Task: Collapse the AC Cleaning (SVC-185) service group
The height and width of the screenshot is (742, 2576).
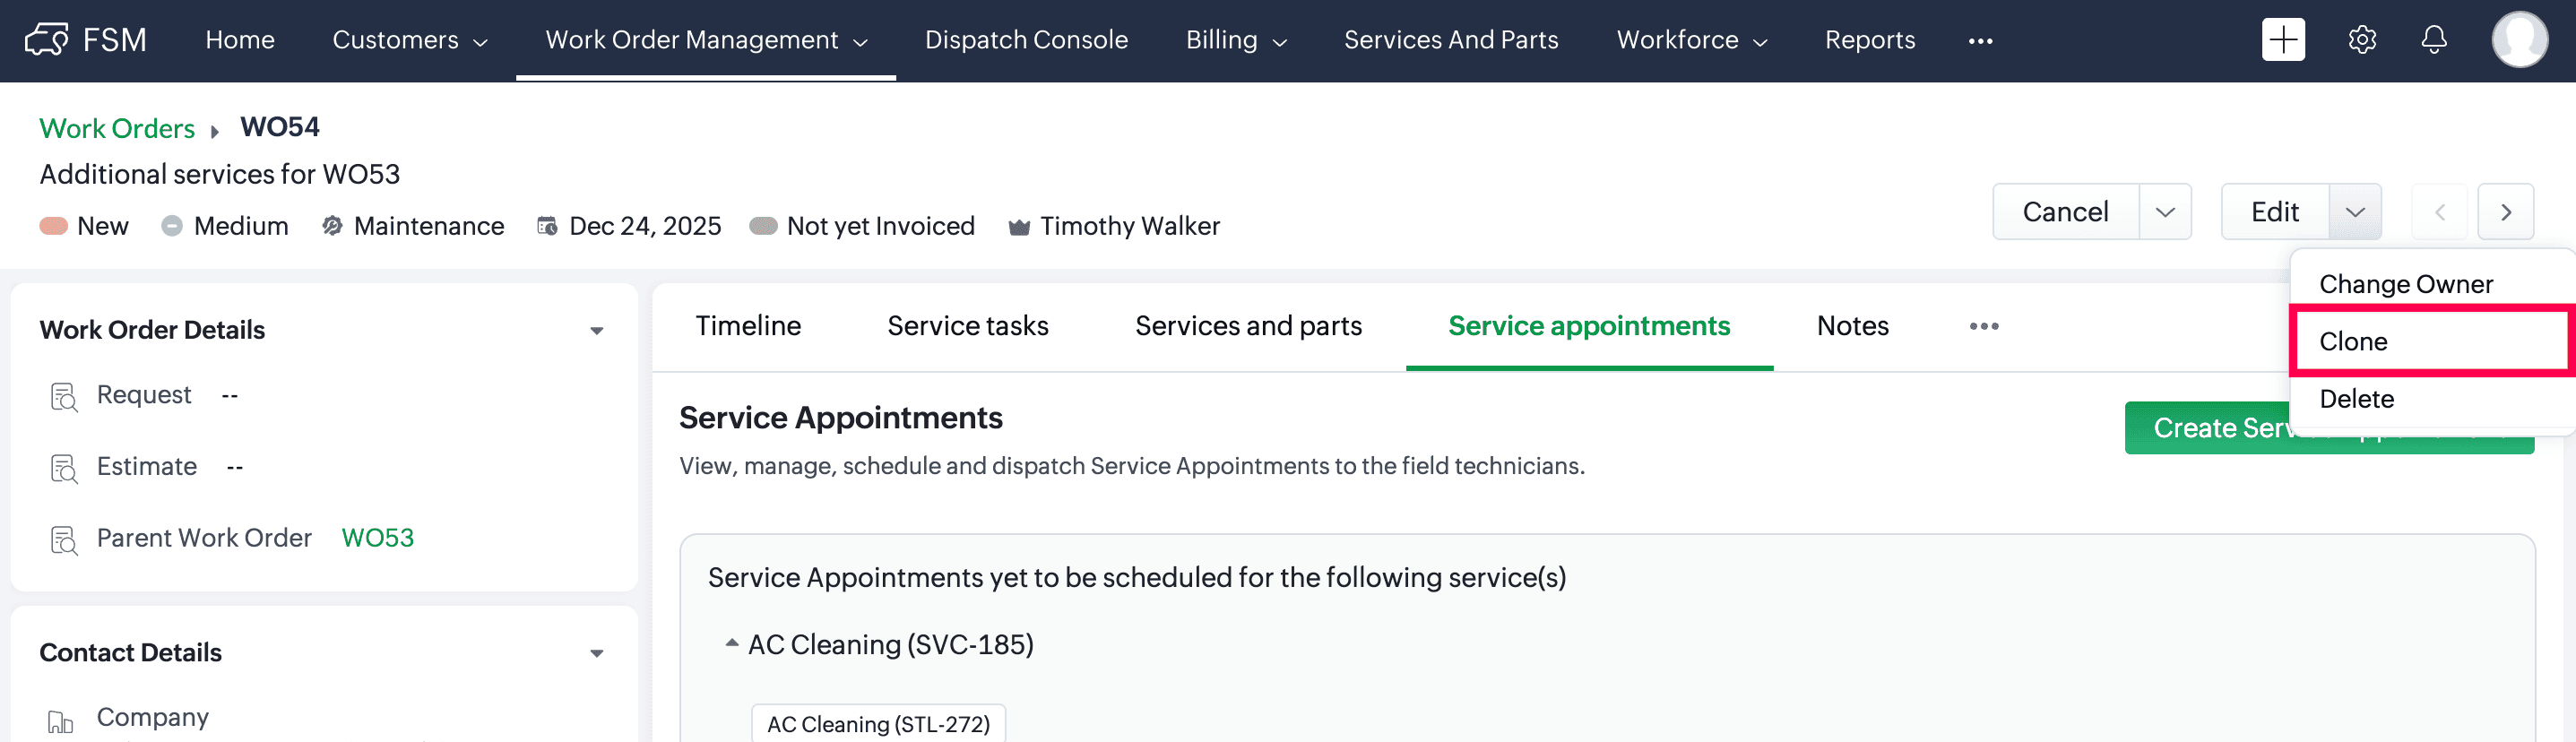Action: click(731, 644)
